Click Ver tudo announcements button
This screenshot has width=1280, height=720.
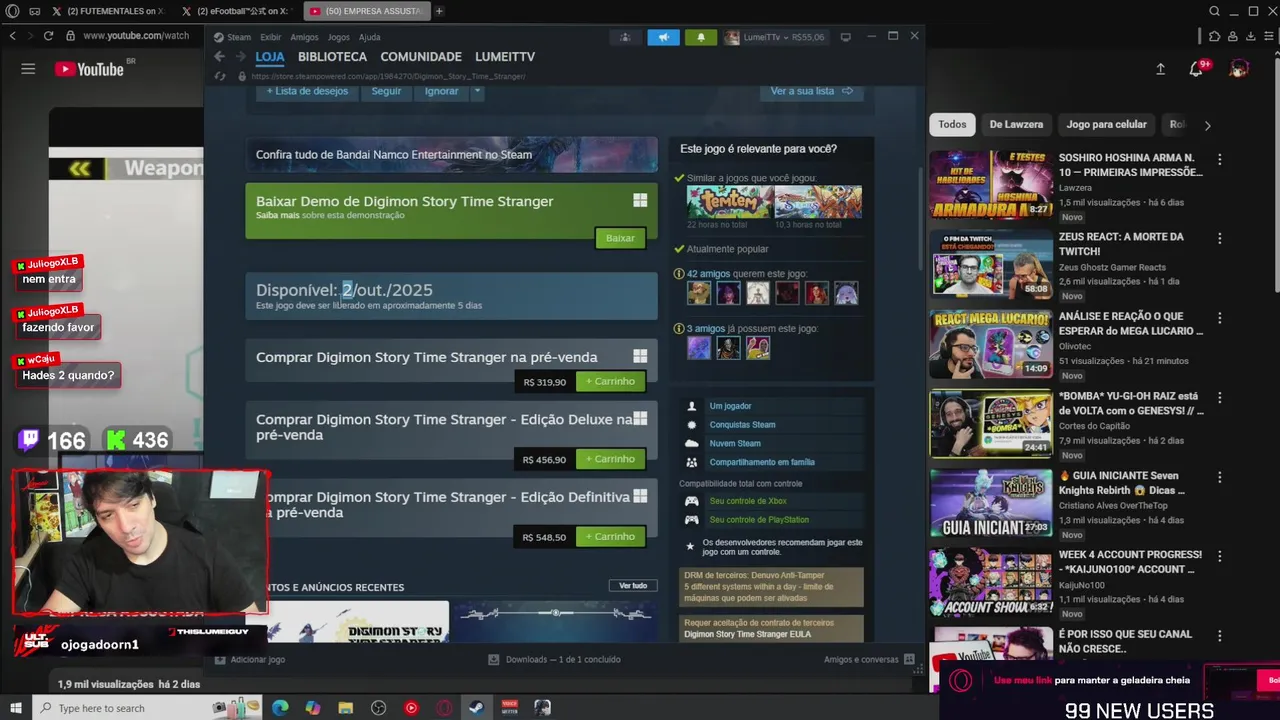pos(633,586)
